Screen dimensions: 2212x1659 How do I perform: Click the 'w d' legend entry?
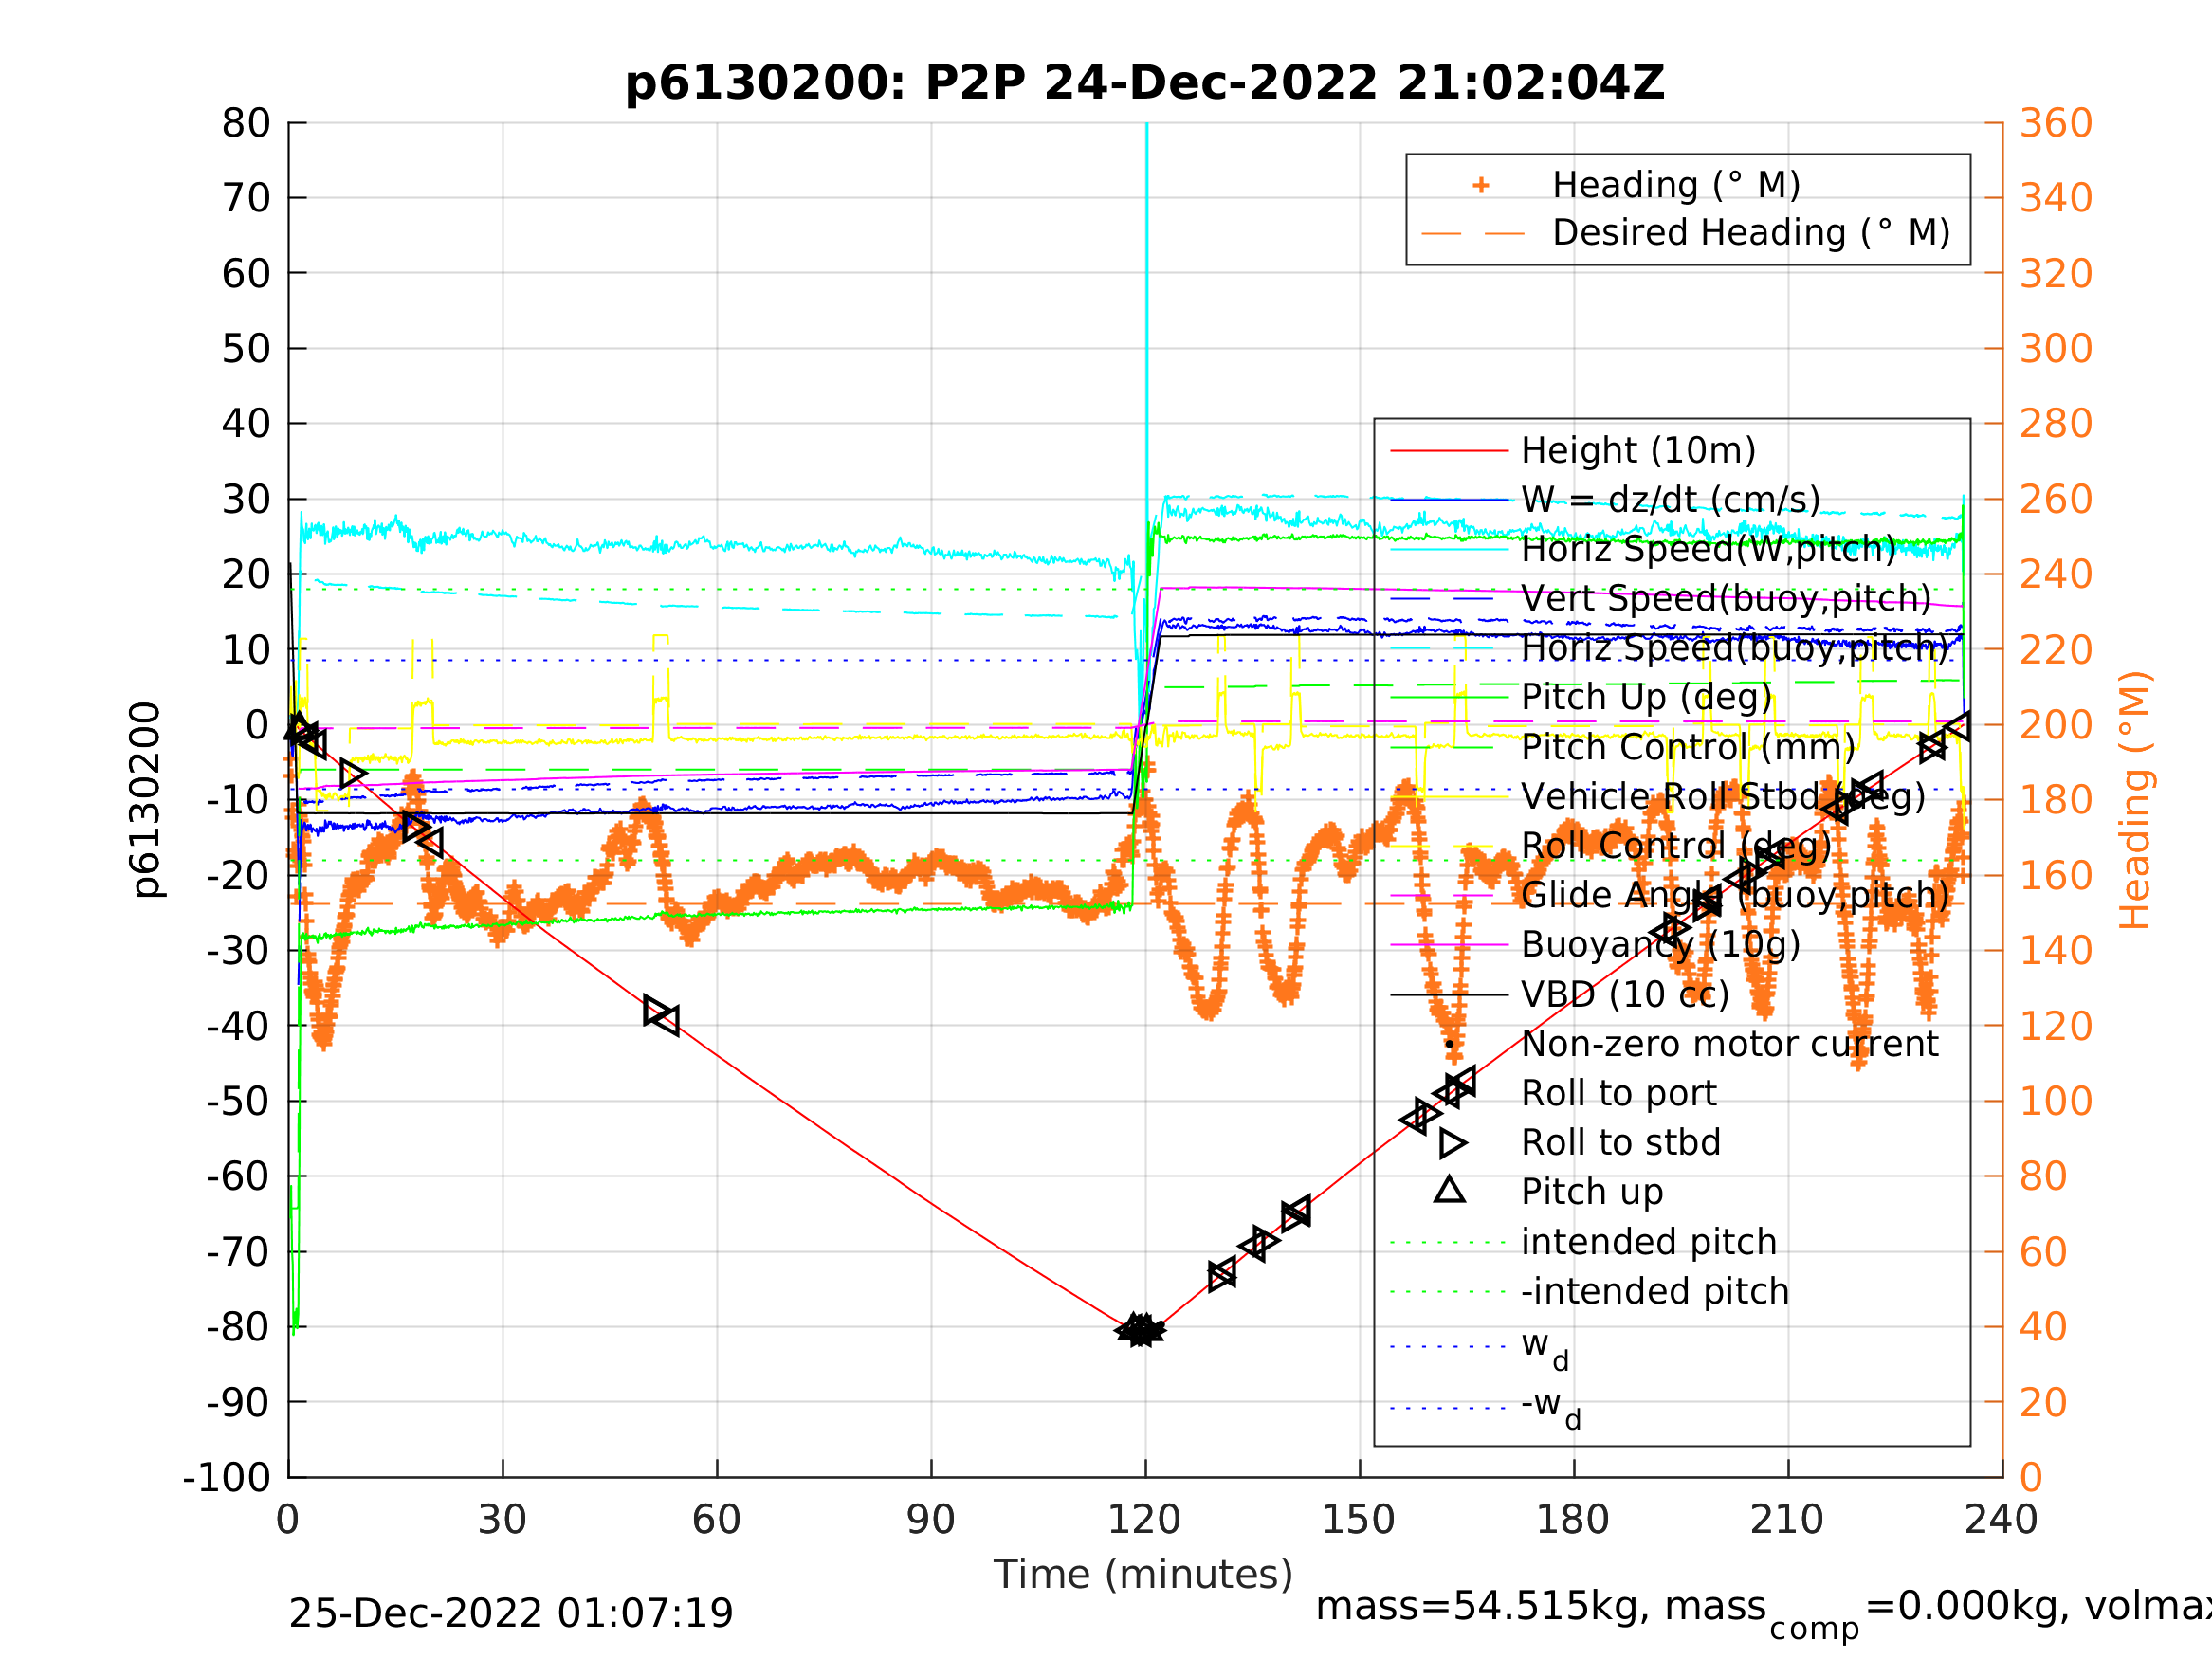tap(1545, 1348)
